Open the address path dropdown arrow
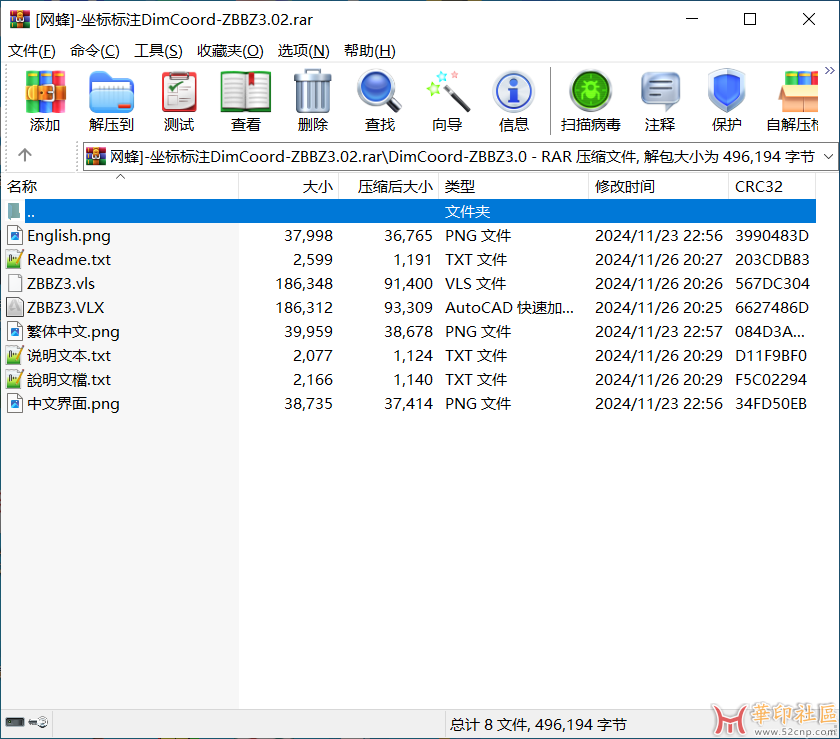Screen dimensions: 840x739 828,156
